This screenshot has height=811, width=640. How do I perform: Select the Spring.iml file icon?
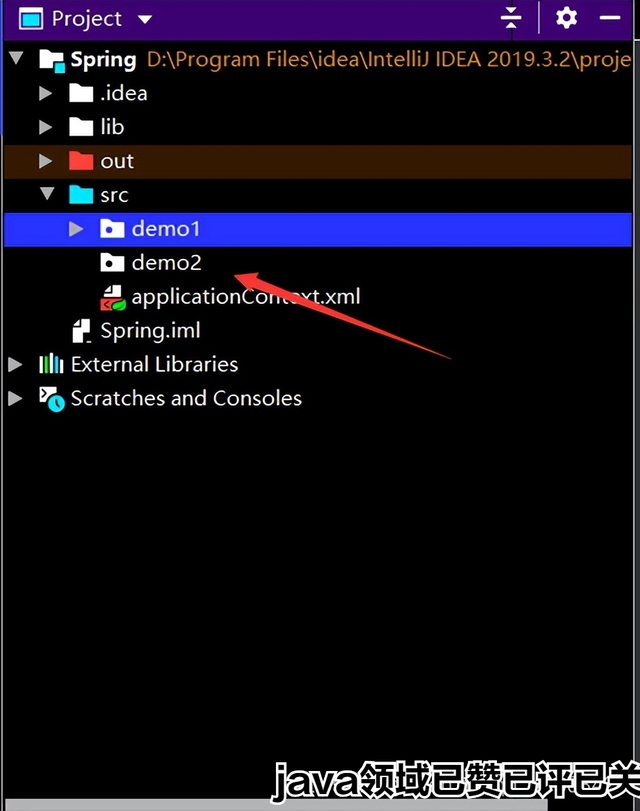point(82,331)
